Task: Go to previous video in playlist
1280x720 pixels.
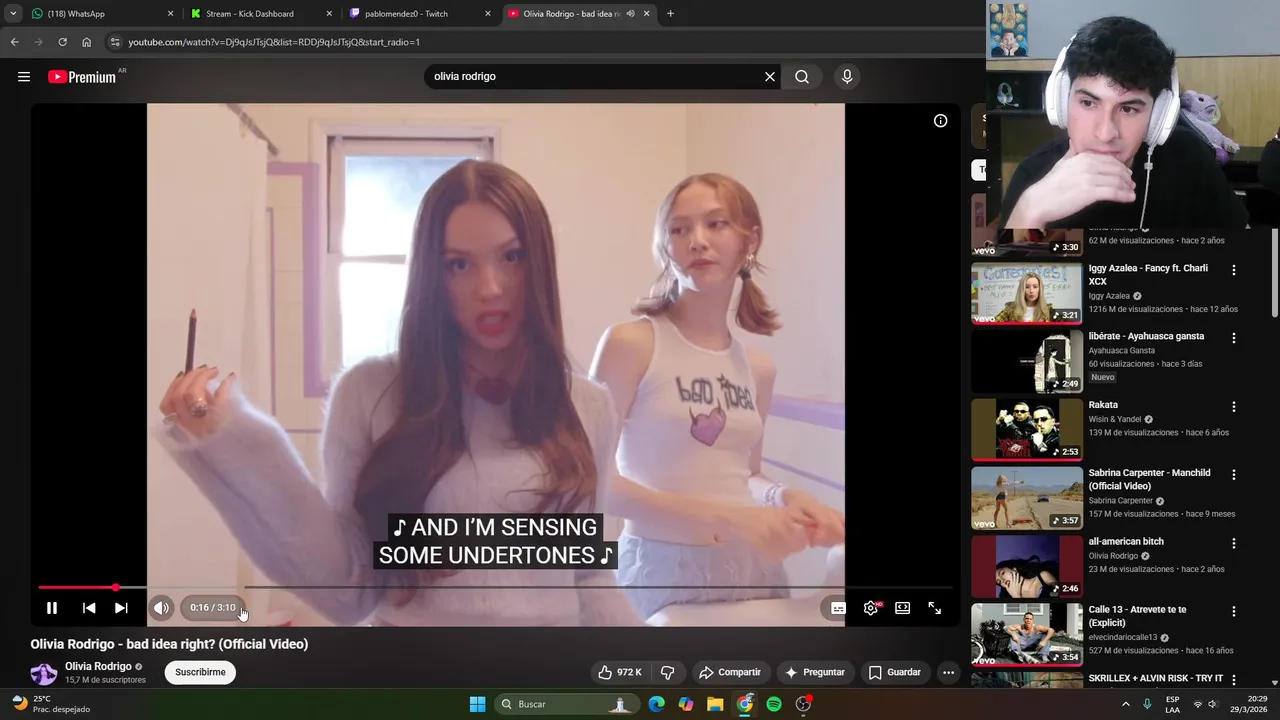Action: [89, 608]
